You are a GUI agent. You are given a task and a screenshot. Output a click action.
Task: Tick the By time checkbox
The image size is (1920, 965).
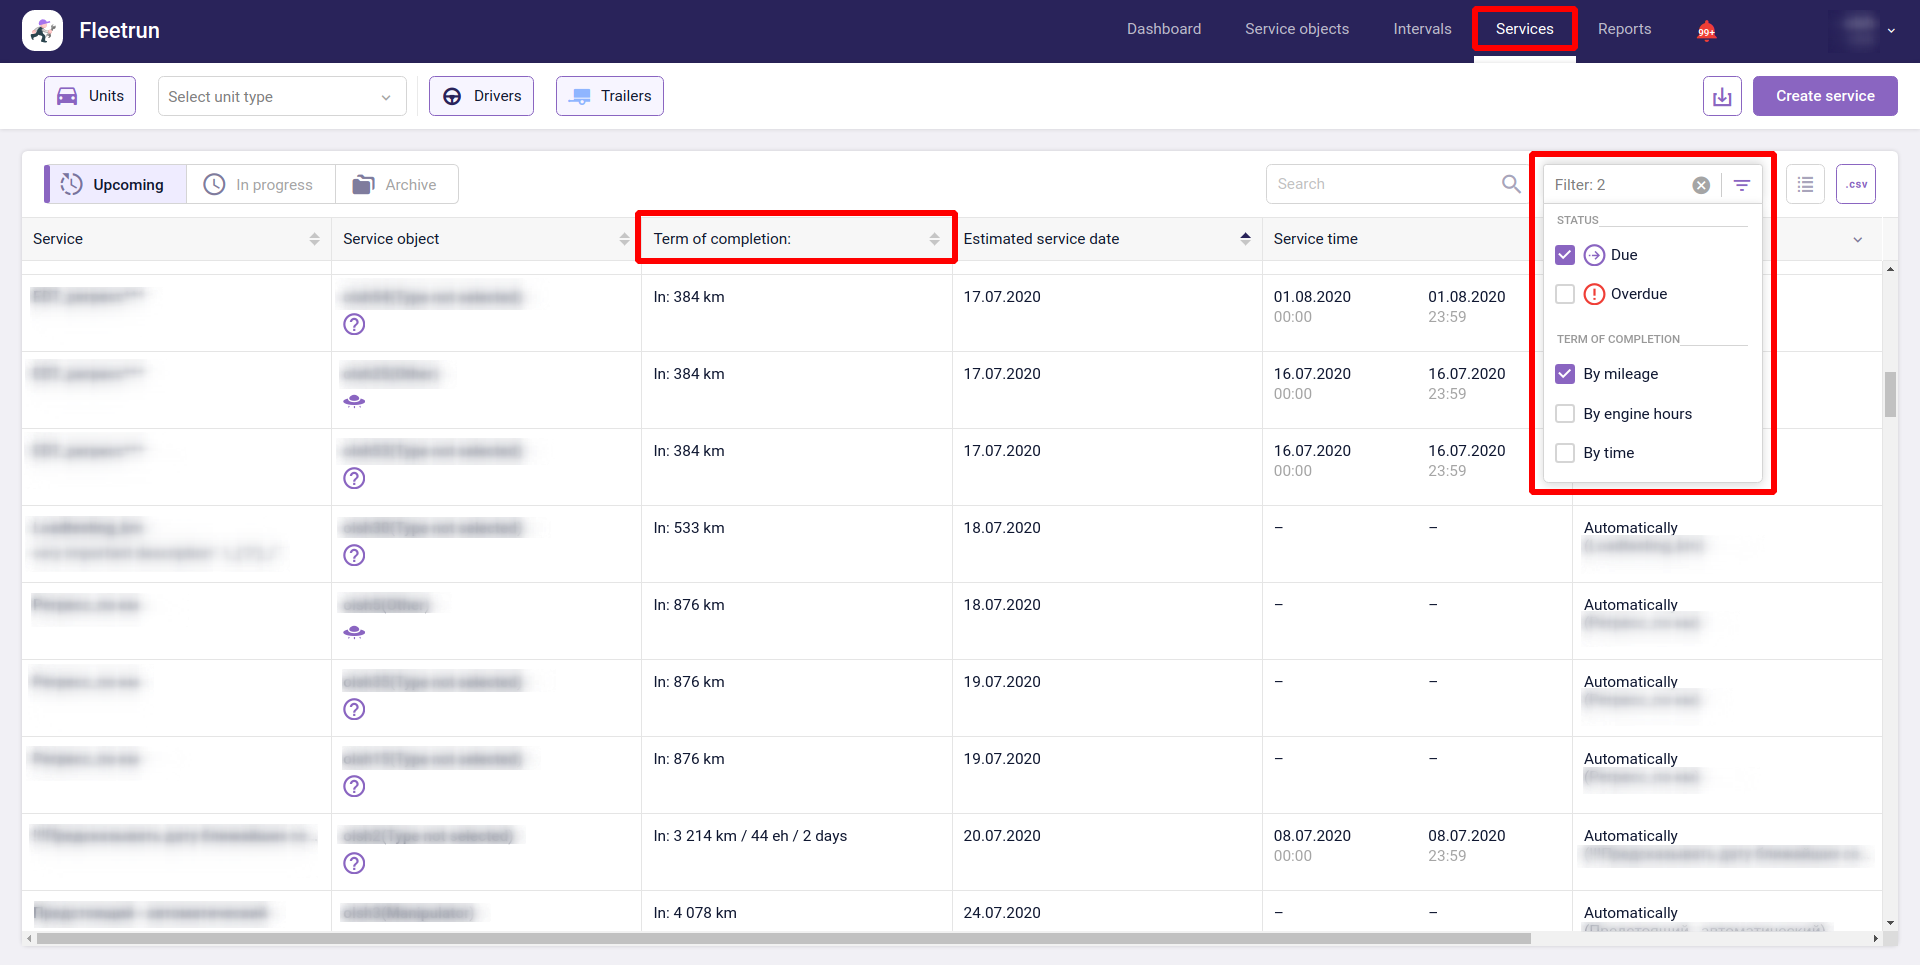pyautogui.click(x=1565, y=453)
